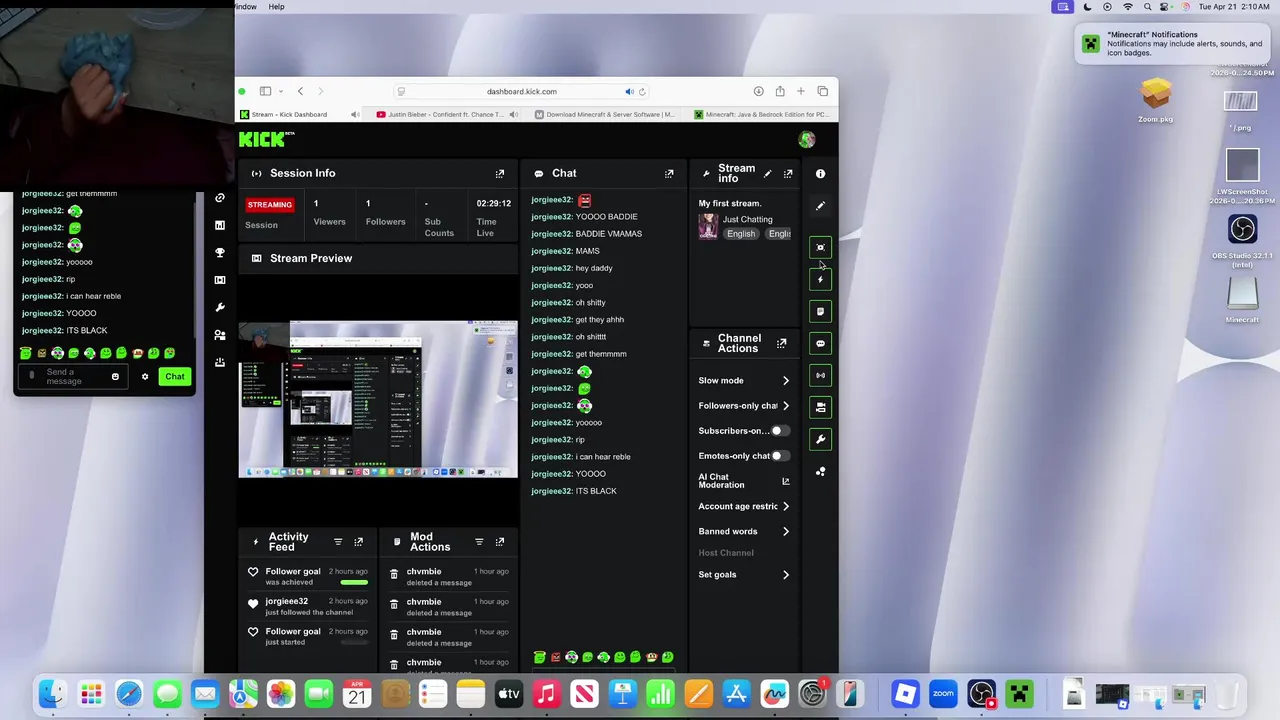
Task: Toggle the Session Info broadcast widget icon
Action: pos(820,376)
